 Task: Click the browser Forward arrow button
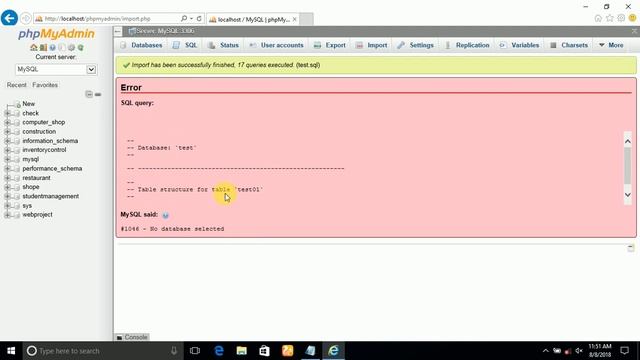25,18
